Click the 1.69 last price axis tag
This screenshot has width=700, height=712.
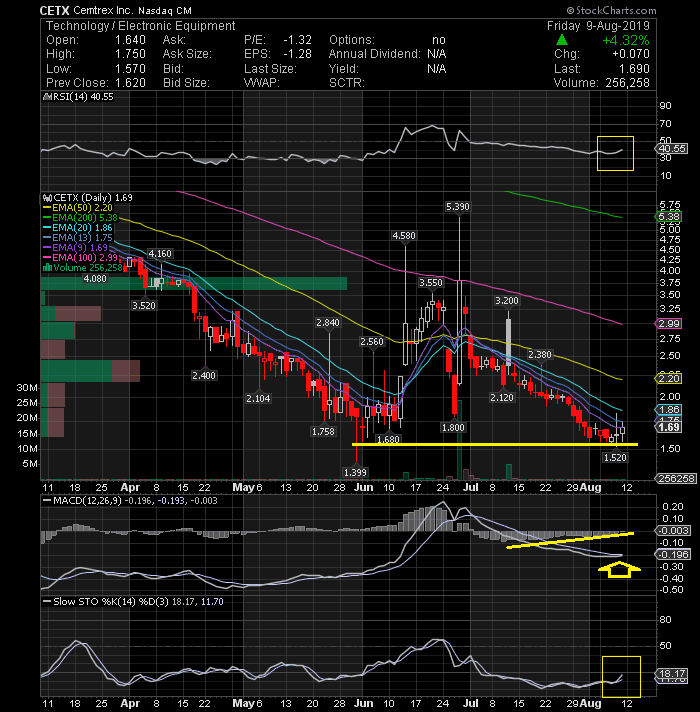669,427
